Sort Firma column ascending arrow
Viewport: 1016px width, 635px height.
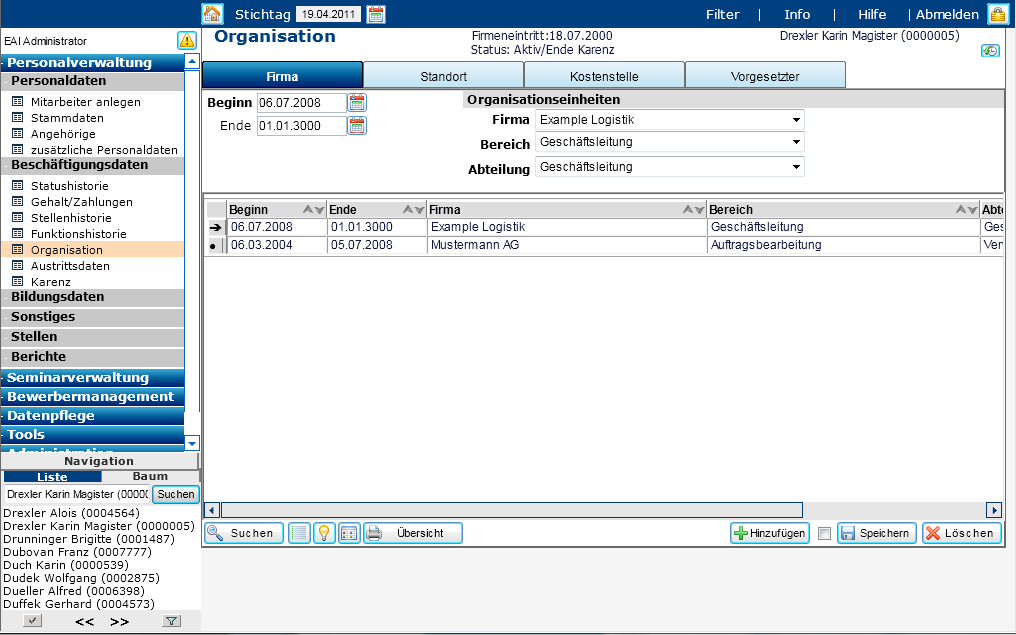688,209
